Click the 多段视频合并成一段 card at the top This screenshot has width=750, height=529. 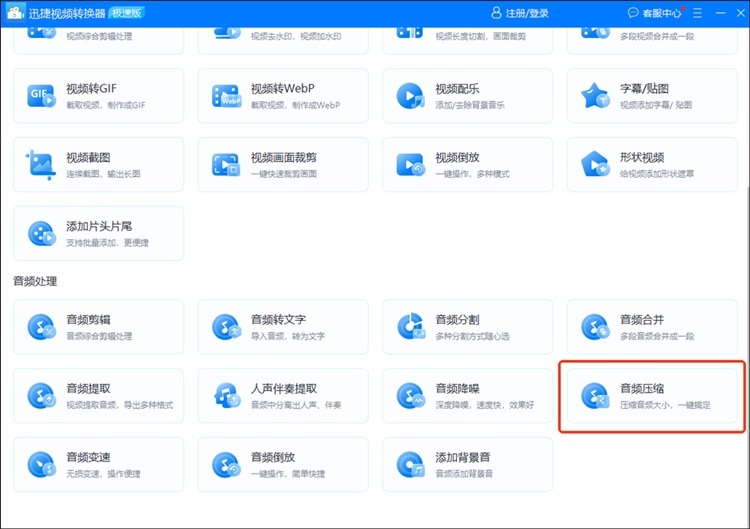[x=652, y=40]
